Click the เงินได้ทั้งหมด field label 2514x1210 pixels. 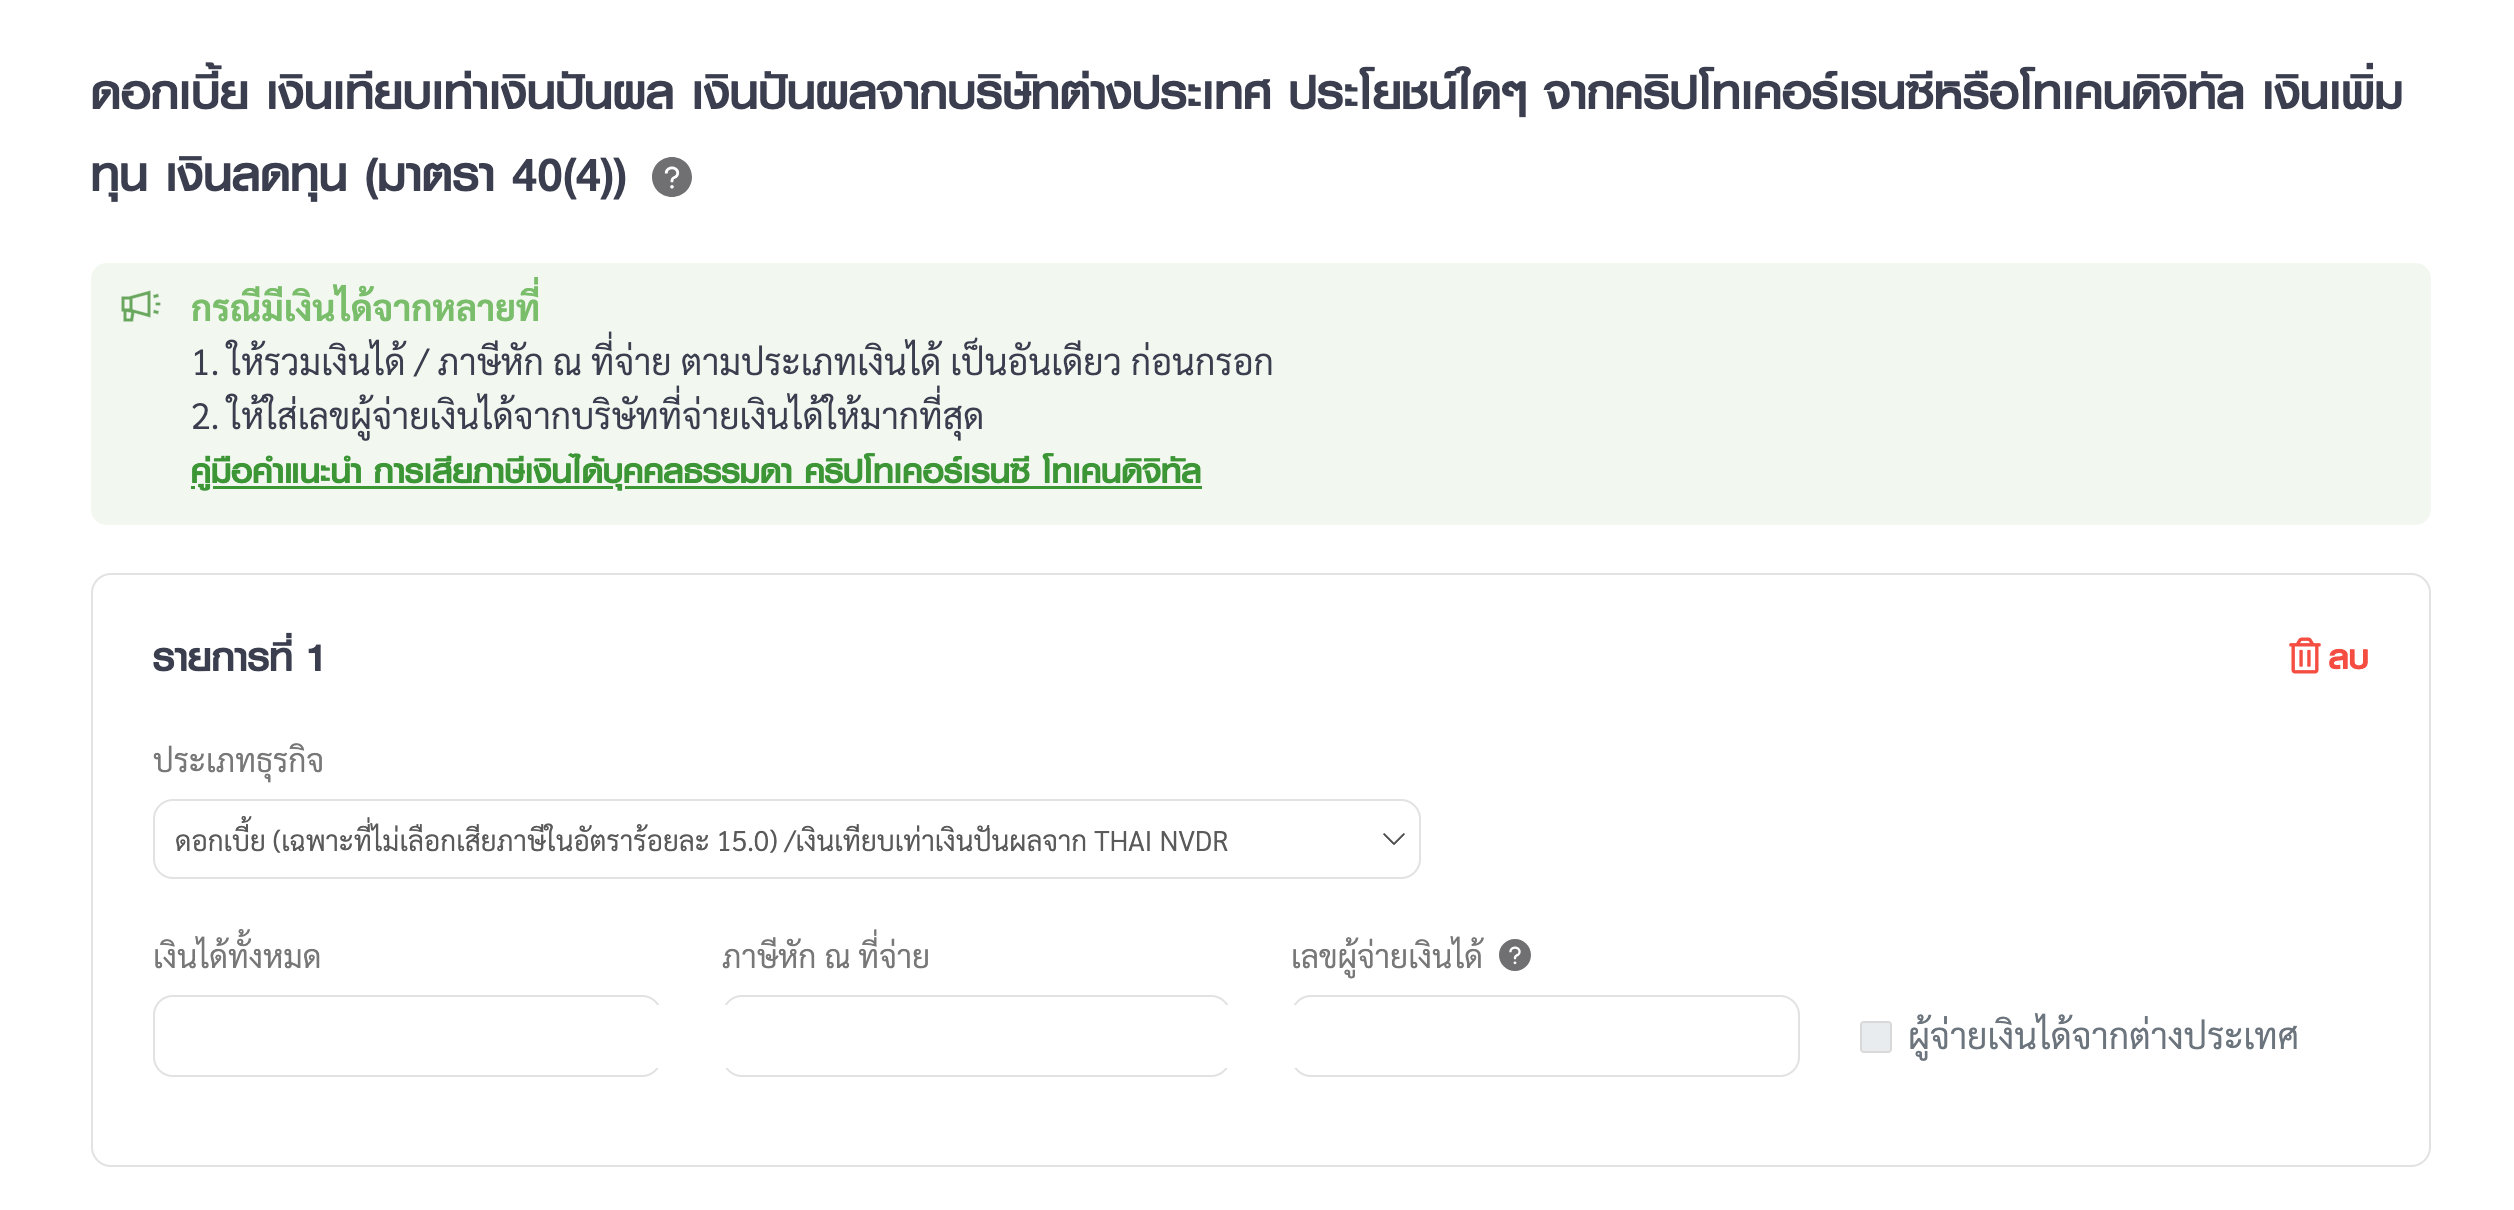237,956
